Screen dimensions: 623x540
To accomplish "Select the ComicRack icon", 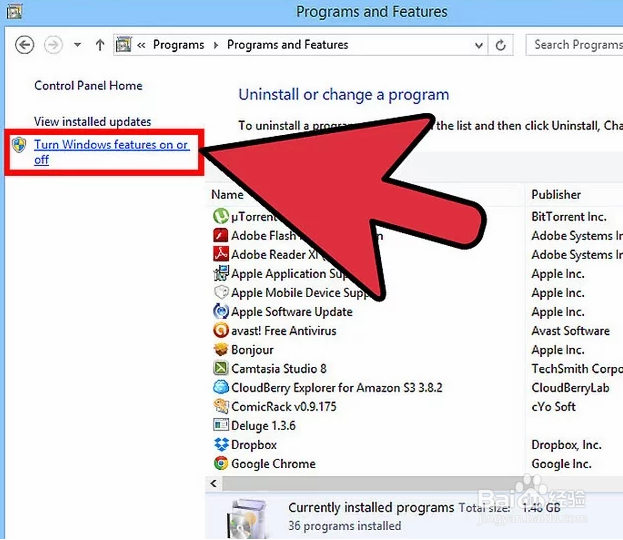I will click(221, 406).
